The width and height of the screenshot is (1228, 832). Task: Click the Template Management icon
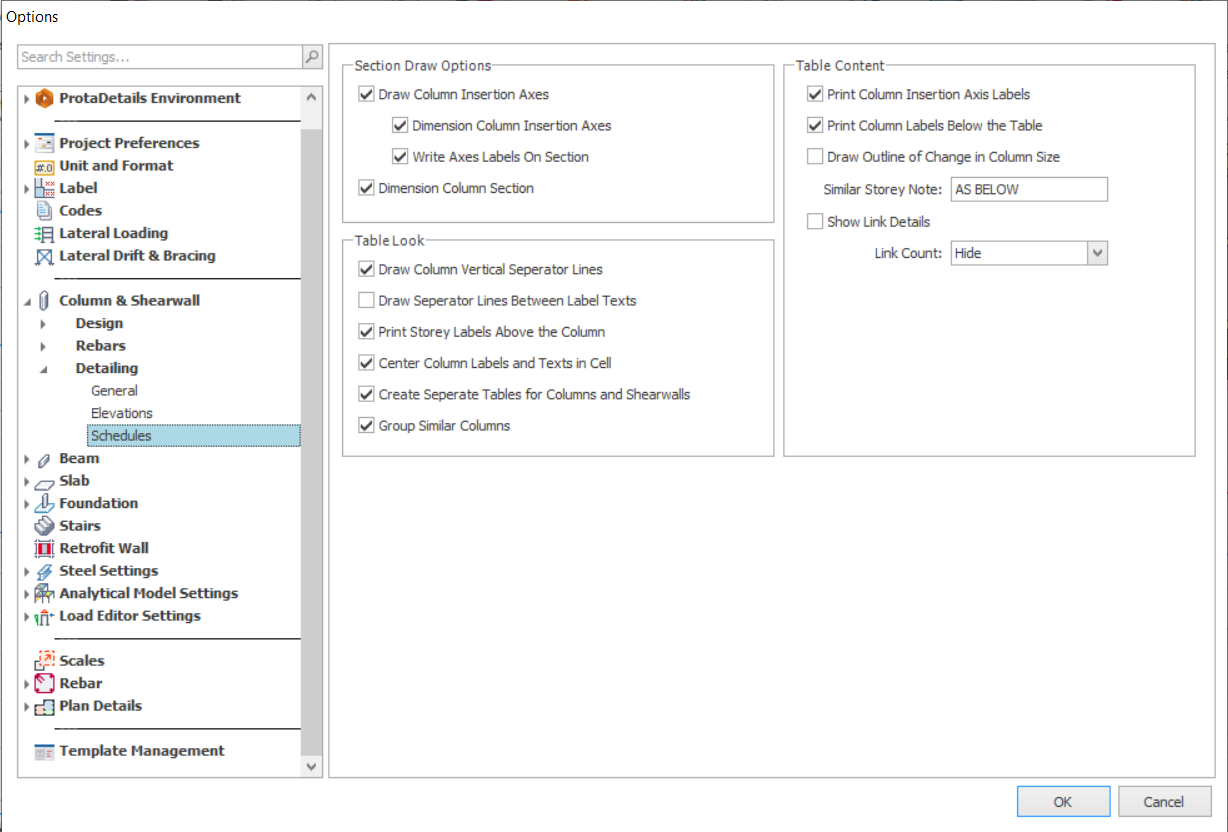coord(44,752)
